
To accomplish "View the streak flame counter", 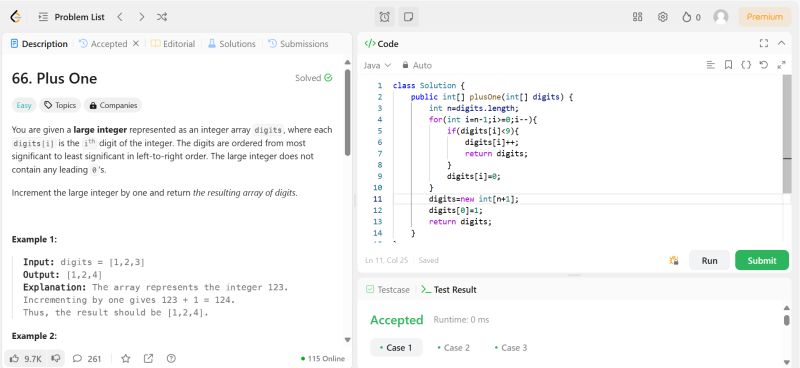I will pyautogui.click(x=691, y=17).
